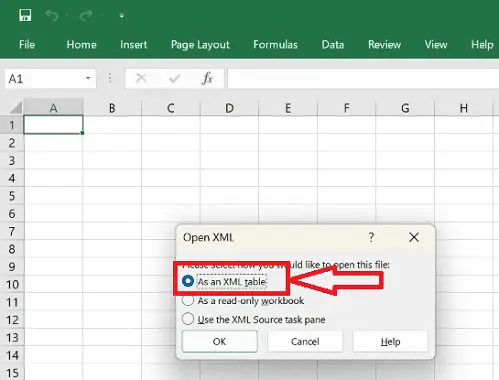The width and height of the screenshot is (499, 380).
Task: Select column D header
Action: coord(229,108)
